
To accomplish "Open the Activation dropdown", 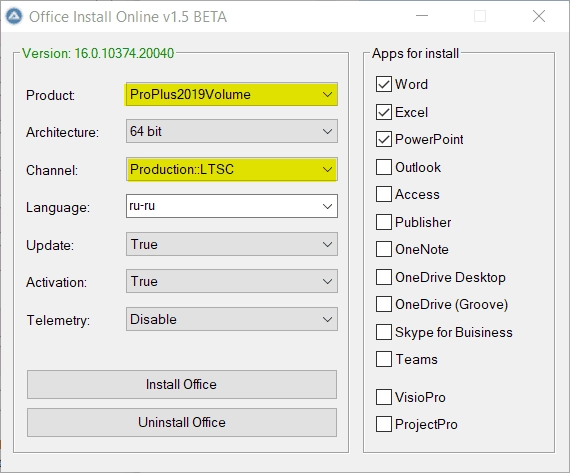I will click(x=232, y=281).
